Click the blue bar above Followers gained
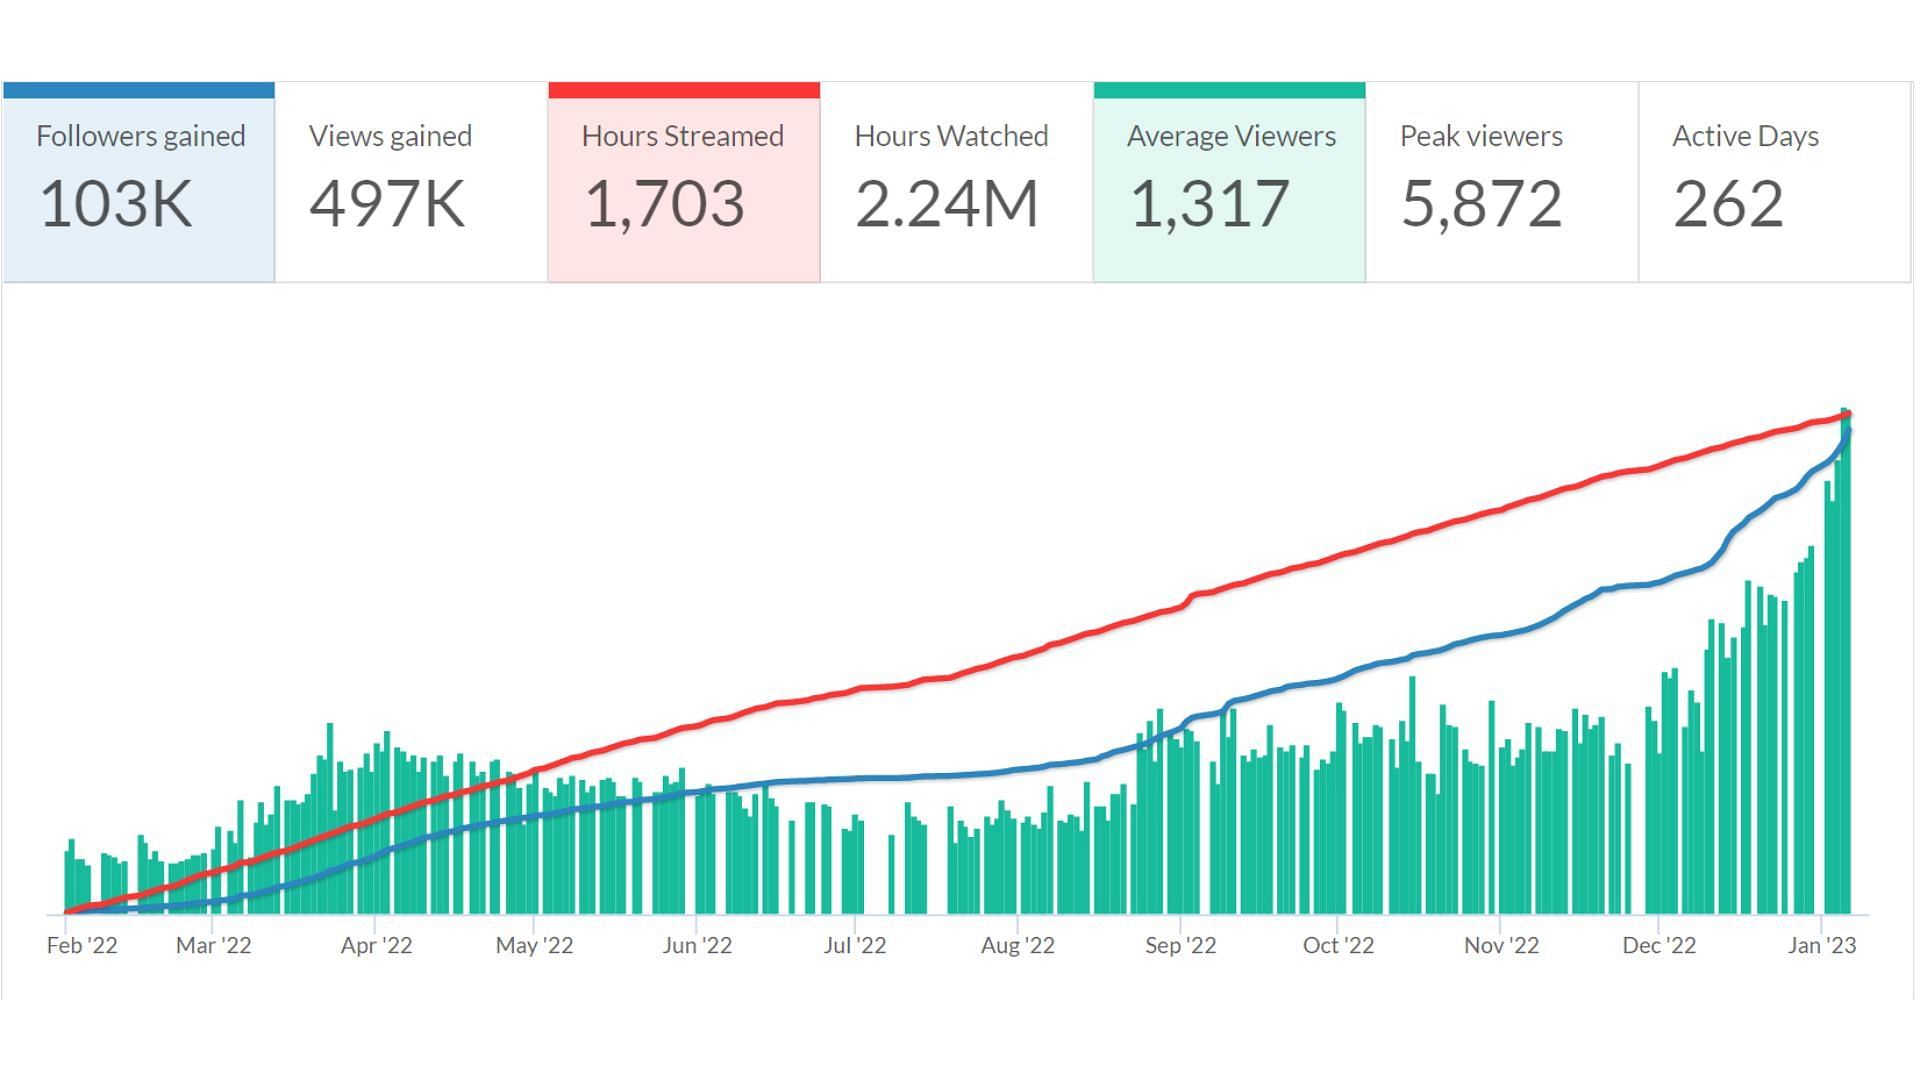 [x=139, y=90]
